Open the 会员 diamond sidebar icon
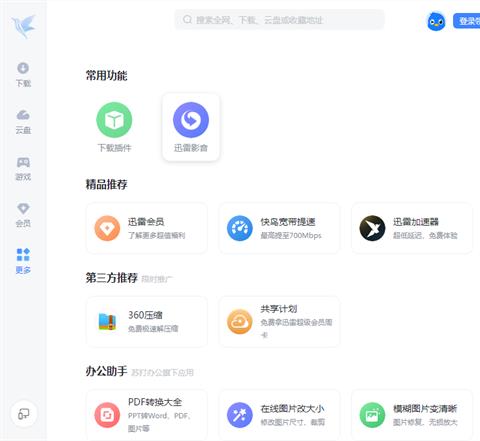 point(23,215)
